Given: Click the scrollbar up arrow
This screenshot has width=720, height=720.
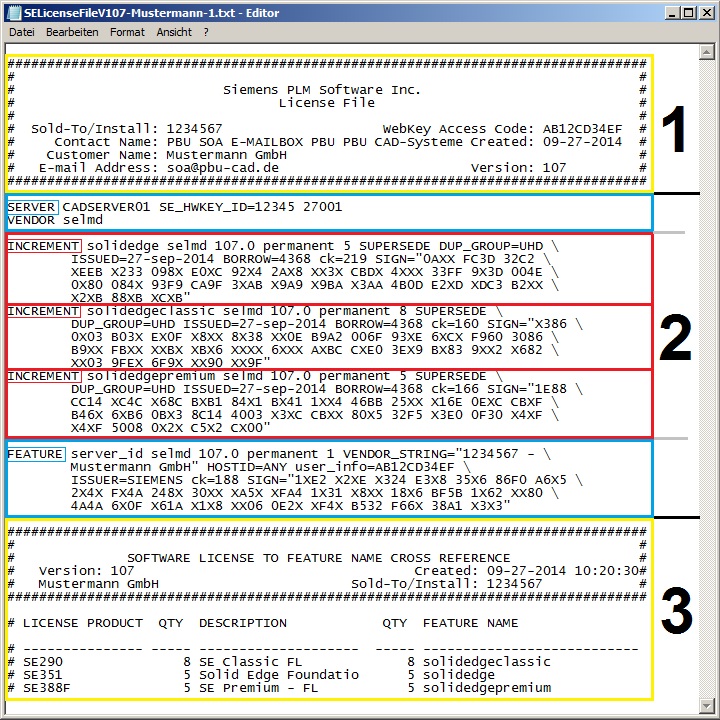Looking at the screenshot, I should [706, 51].
